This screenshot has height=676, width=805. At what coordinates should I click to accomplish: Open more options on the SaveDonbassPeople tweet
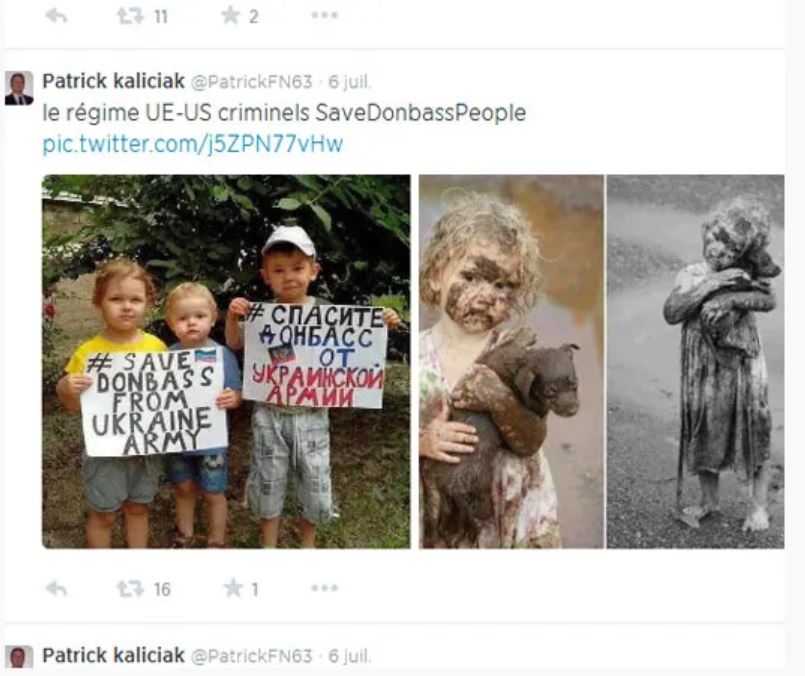pyautogui.click(x=324, y=588)
